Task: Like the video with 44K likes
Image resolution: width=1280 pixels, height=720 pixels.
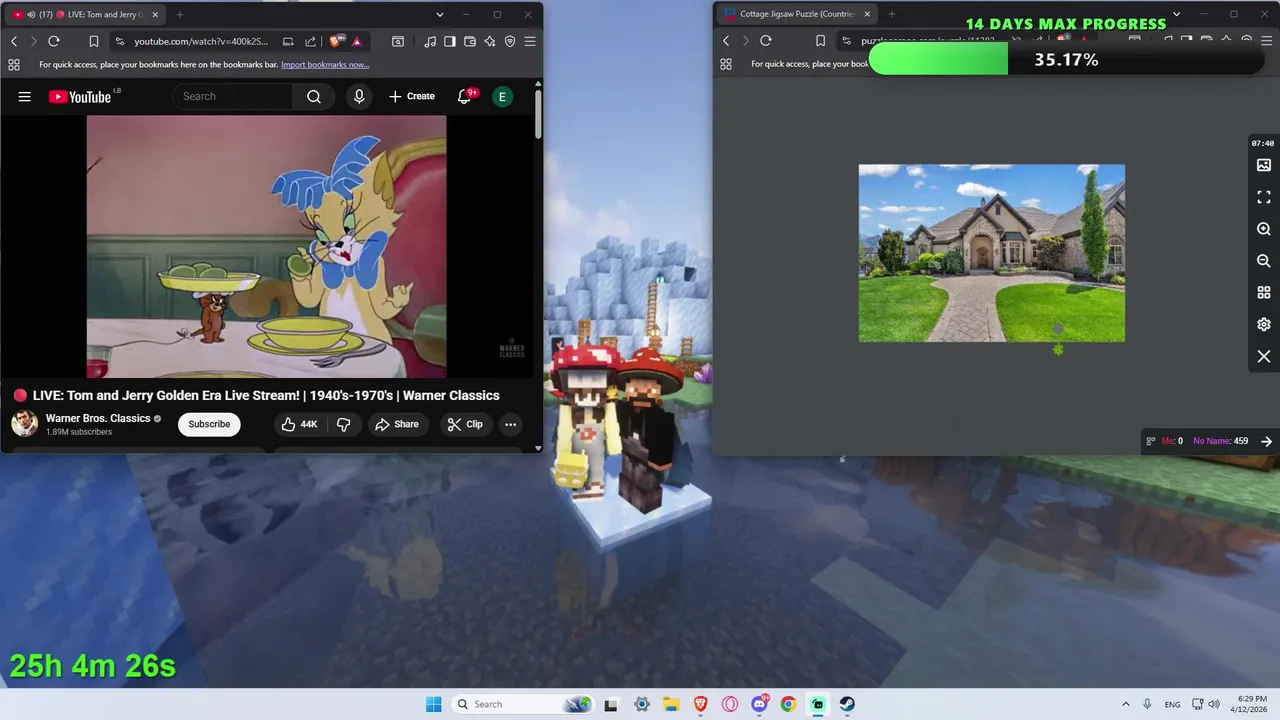Action: coord(299,424)
